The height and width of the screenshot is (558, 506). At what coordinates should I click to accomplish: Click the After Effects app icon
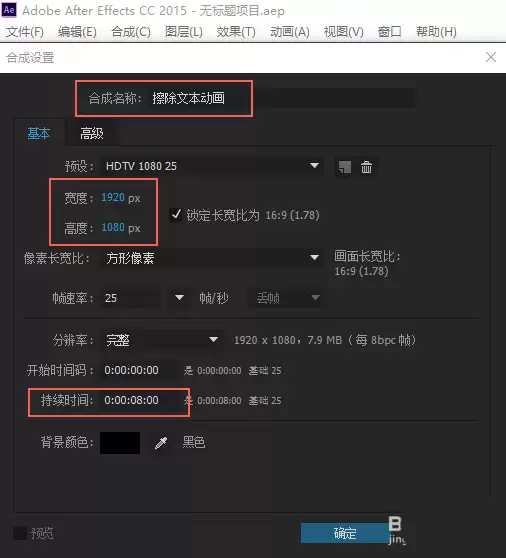coord(9,10)
